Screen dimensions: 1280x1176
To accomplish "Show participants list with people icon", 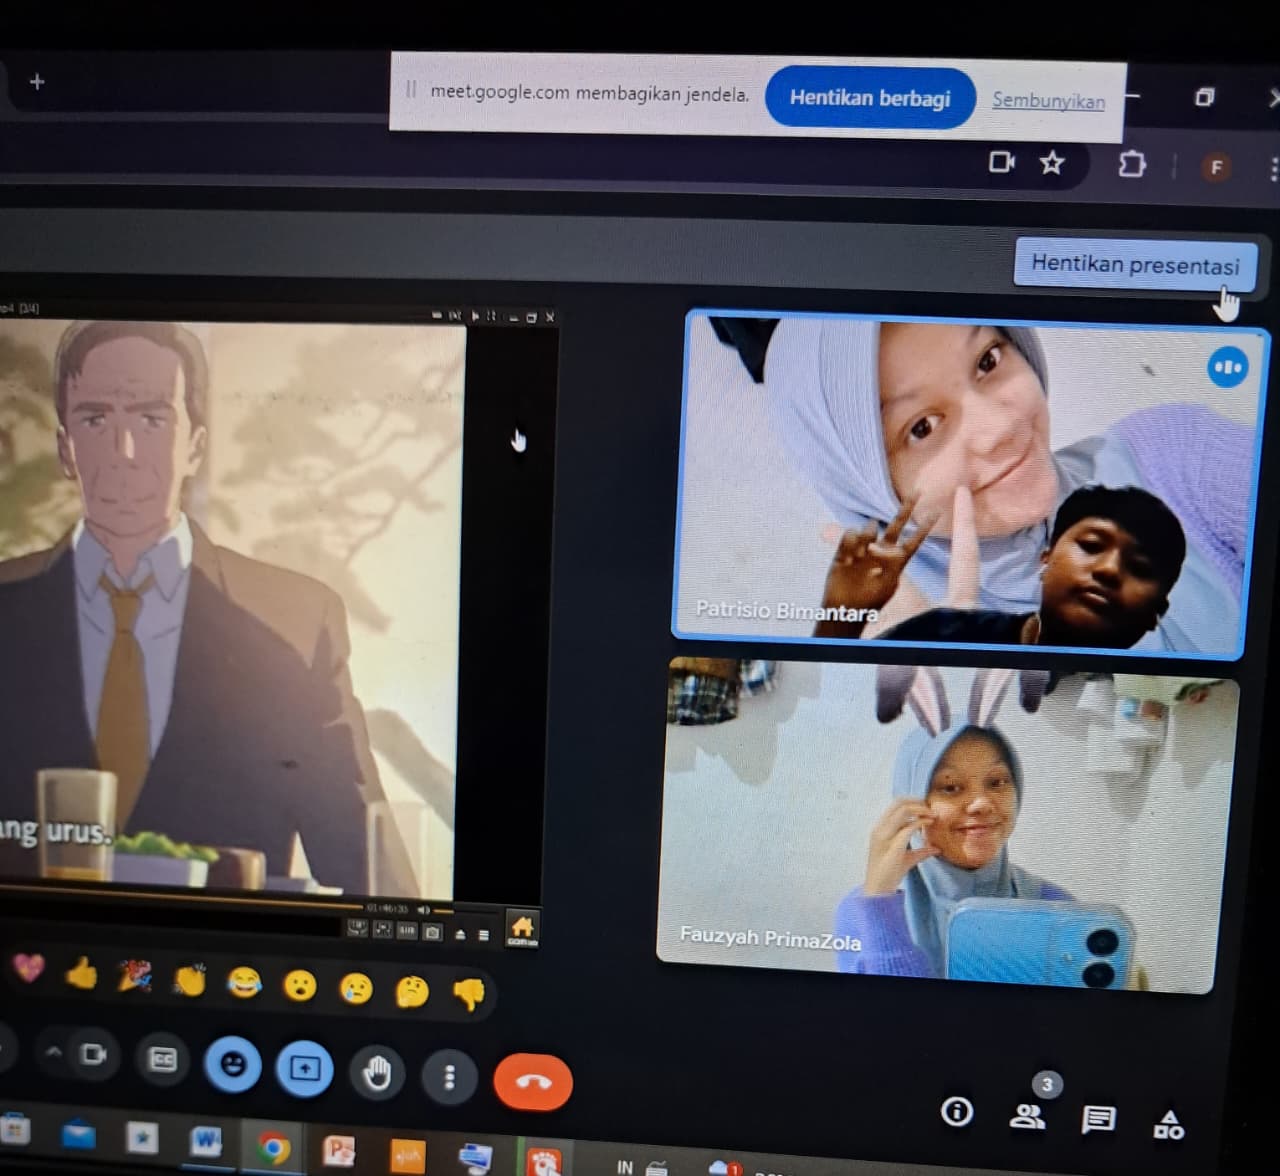I will point(1027,1115).
